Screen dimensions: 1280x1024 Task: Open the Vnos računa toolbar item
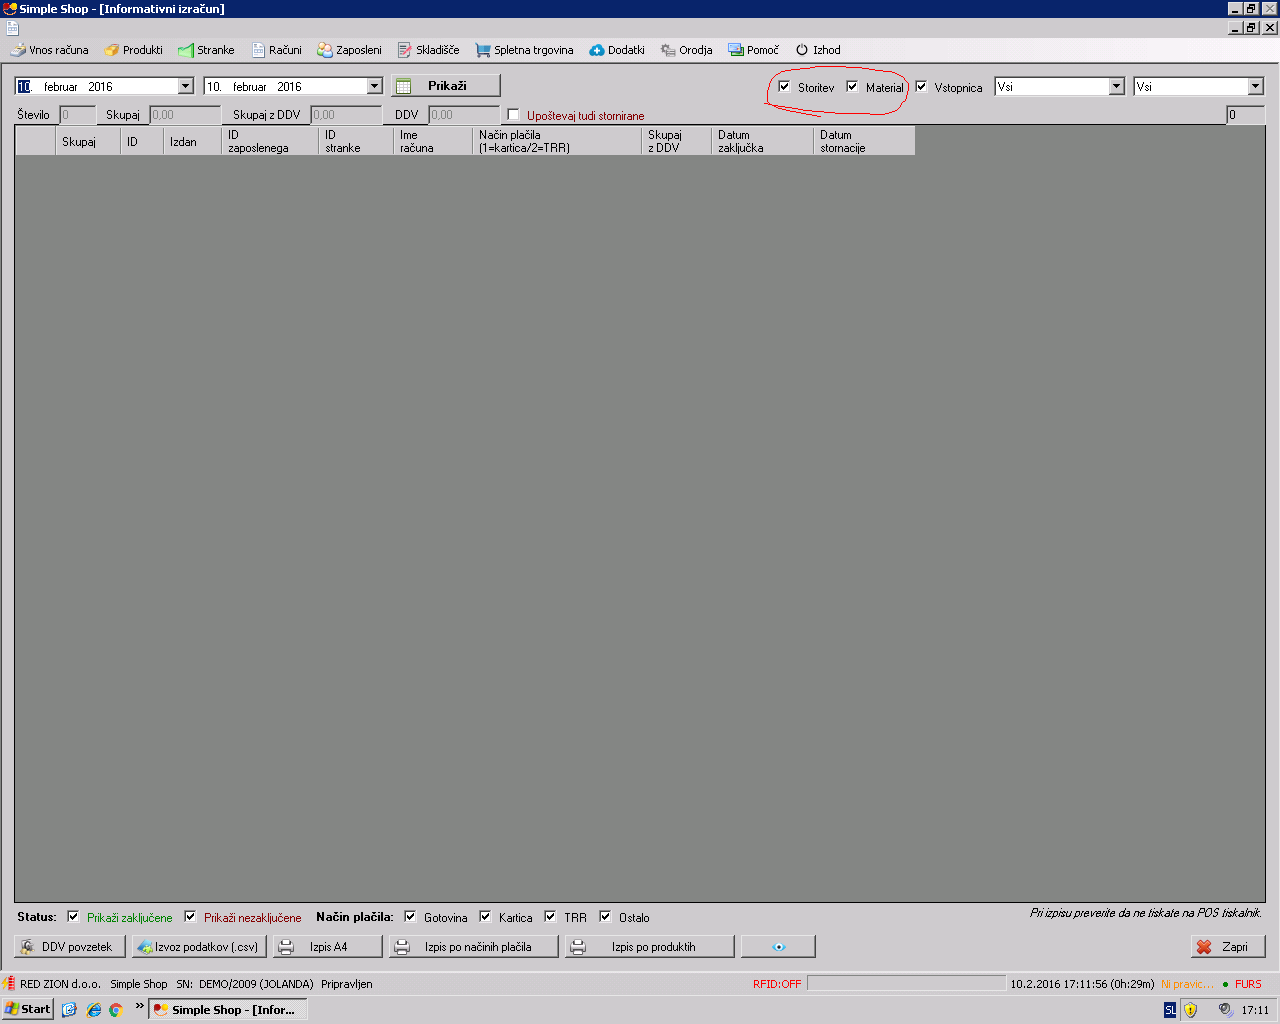click(49, 50)
